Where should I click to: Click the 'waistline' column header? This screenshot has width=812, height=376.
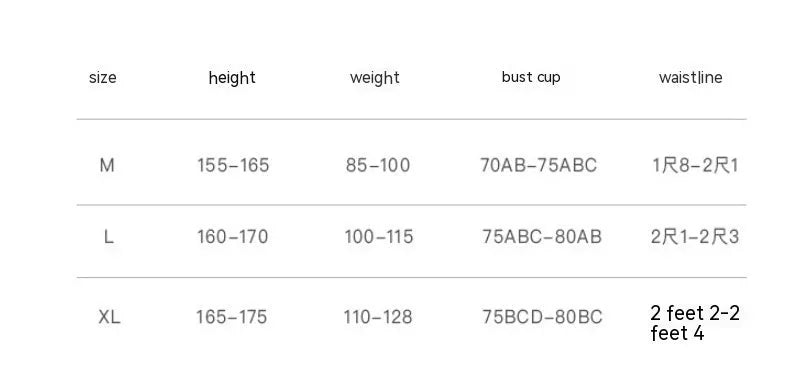point(690,78)
